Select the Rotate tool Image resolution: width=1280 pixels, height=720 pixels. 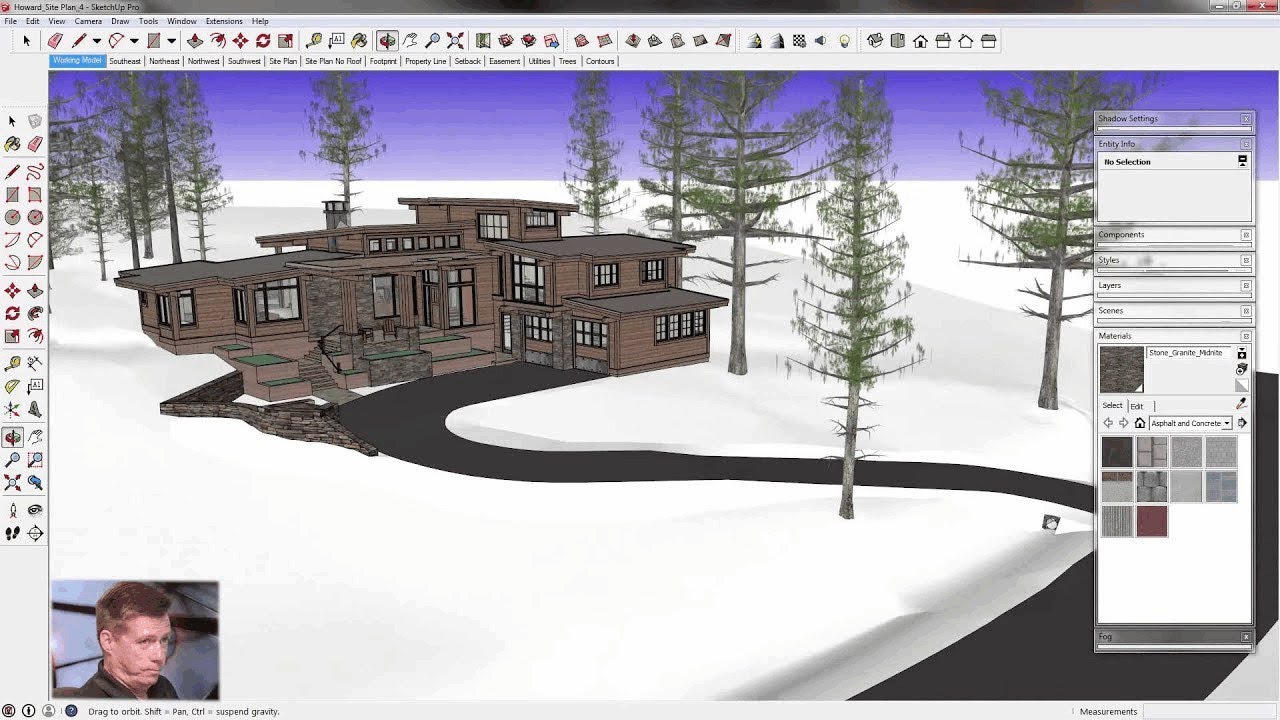pyautogui.click(x=12, y=312)
